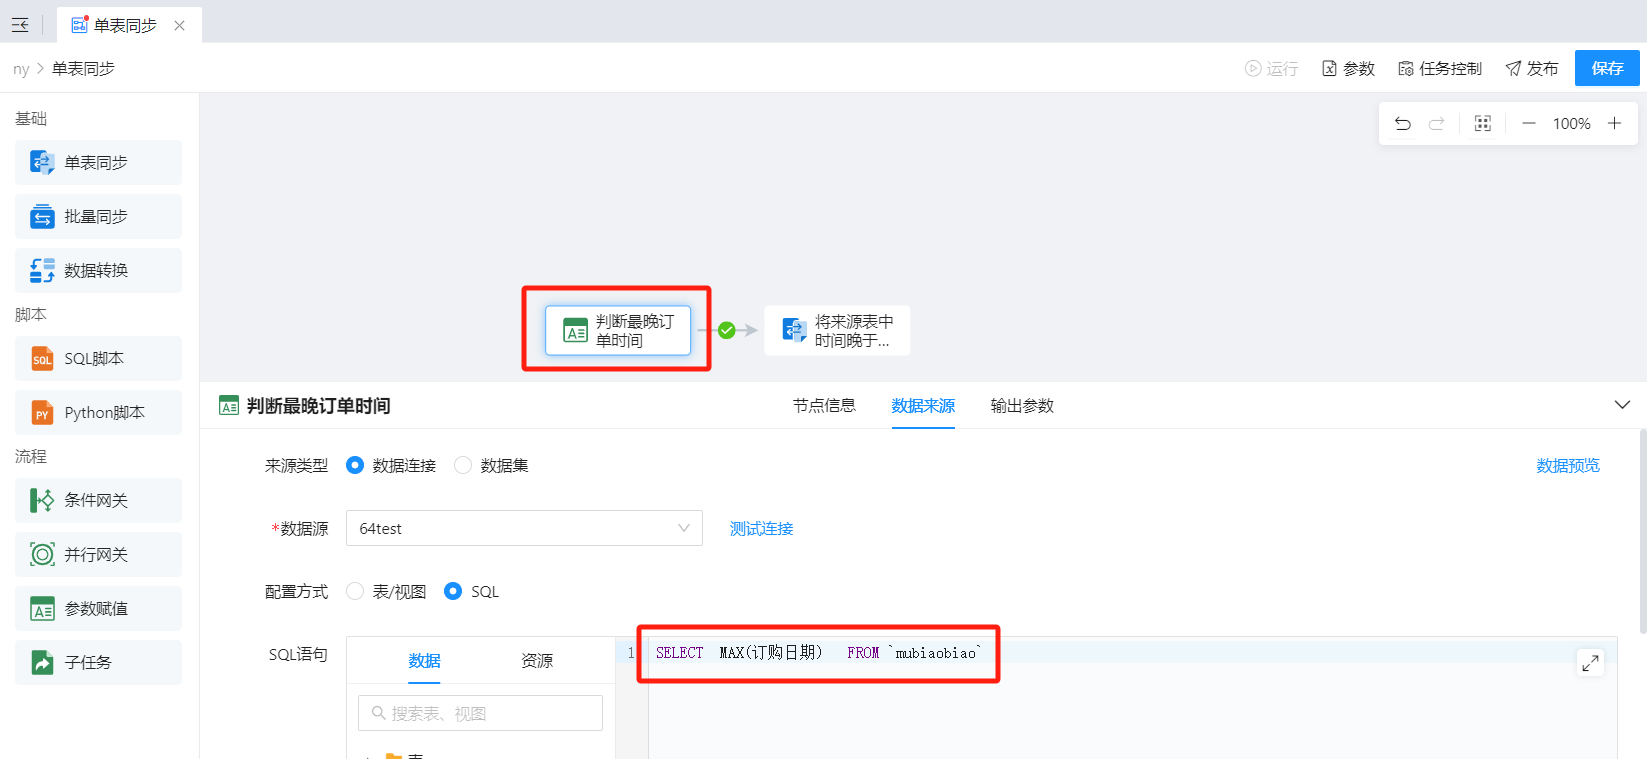Select the SQL脚本 component in sidebar
The image size is (1647, 759).
click(x=98, y=359)
